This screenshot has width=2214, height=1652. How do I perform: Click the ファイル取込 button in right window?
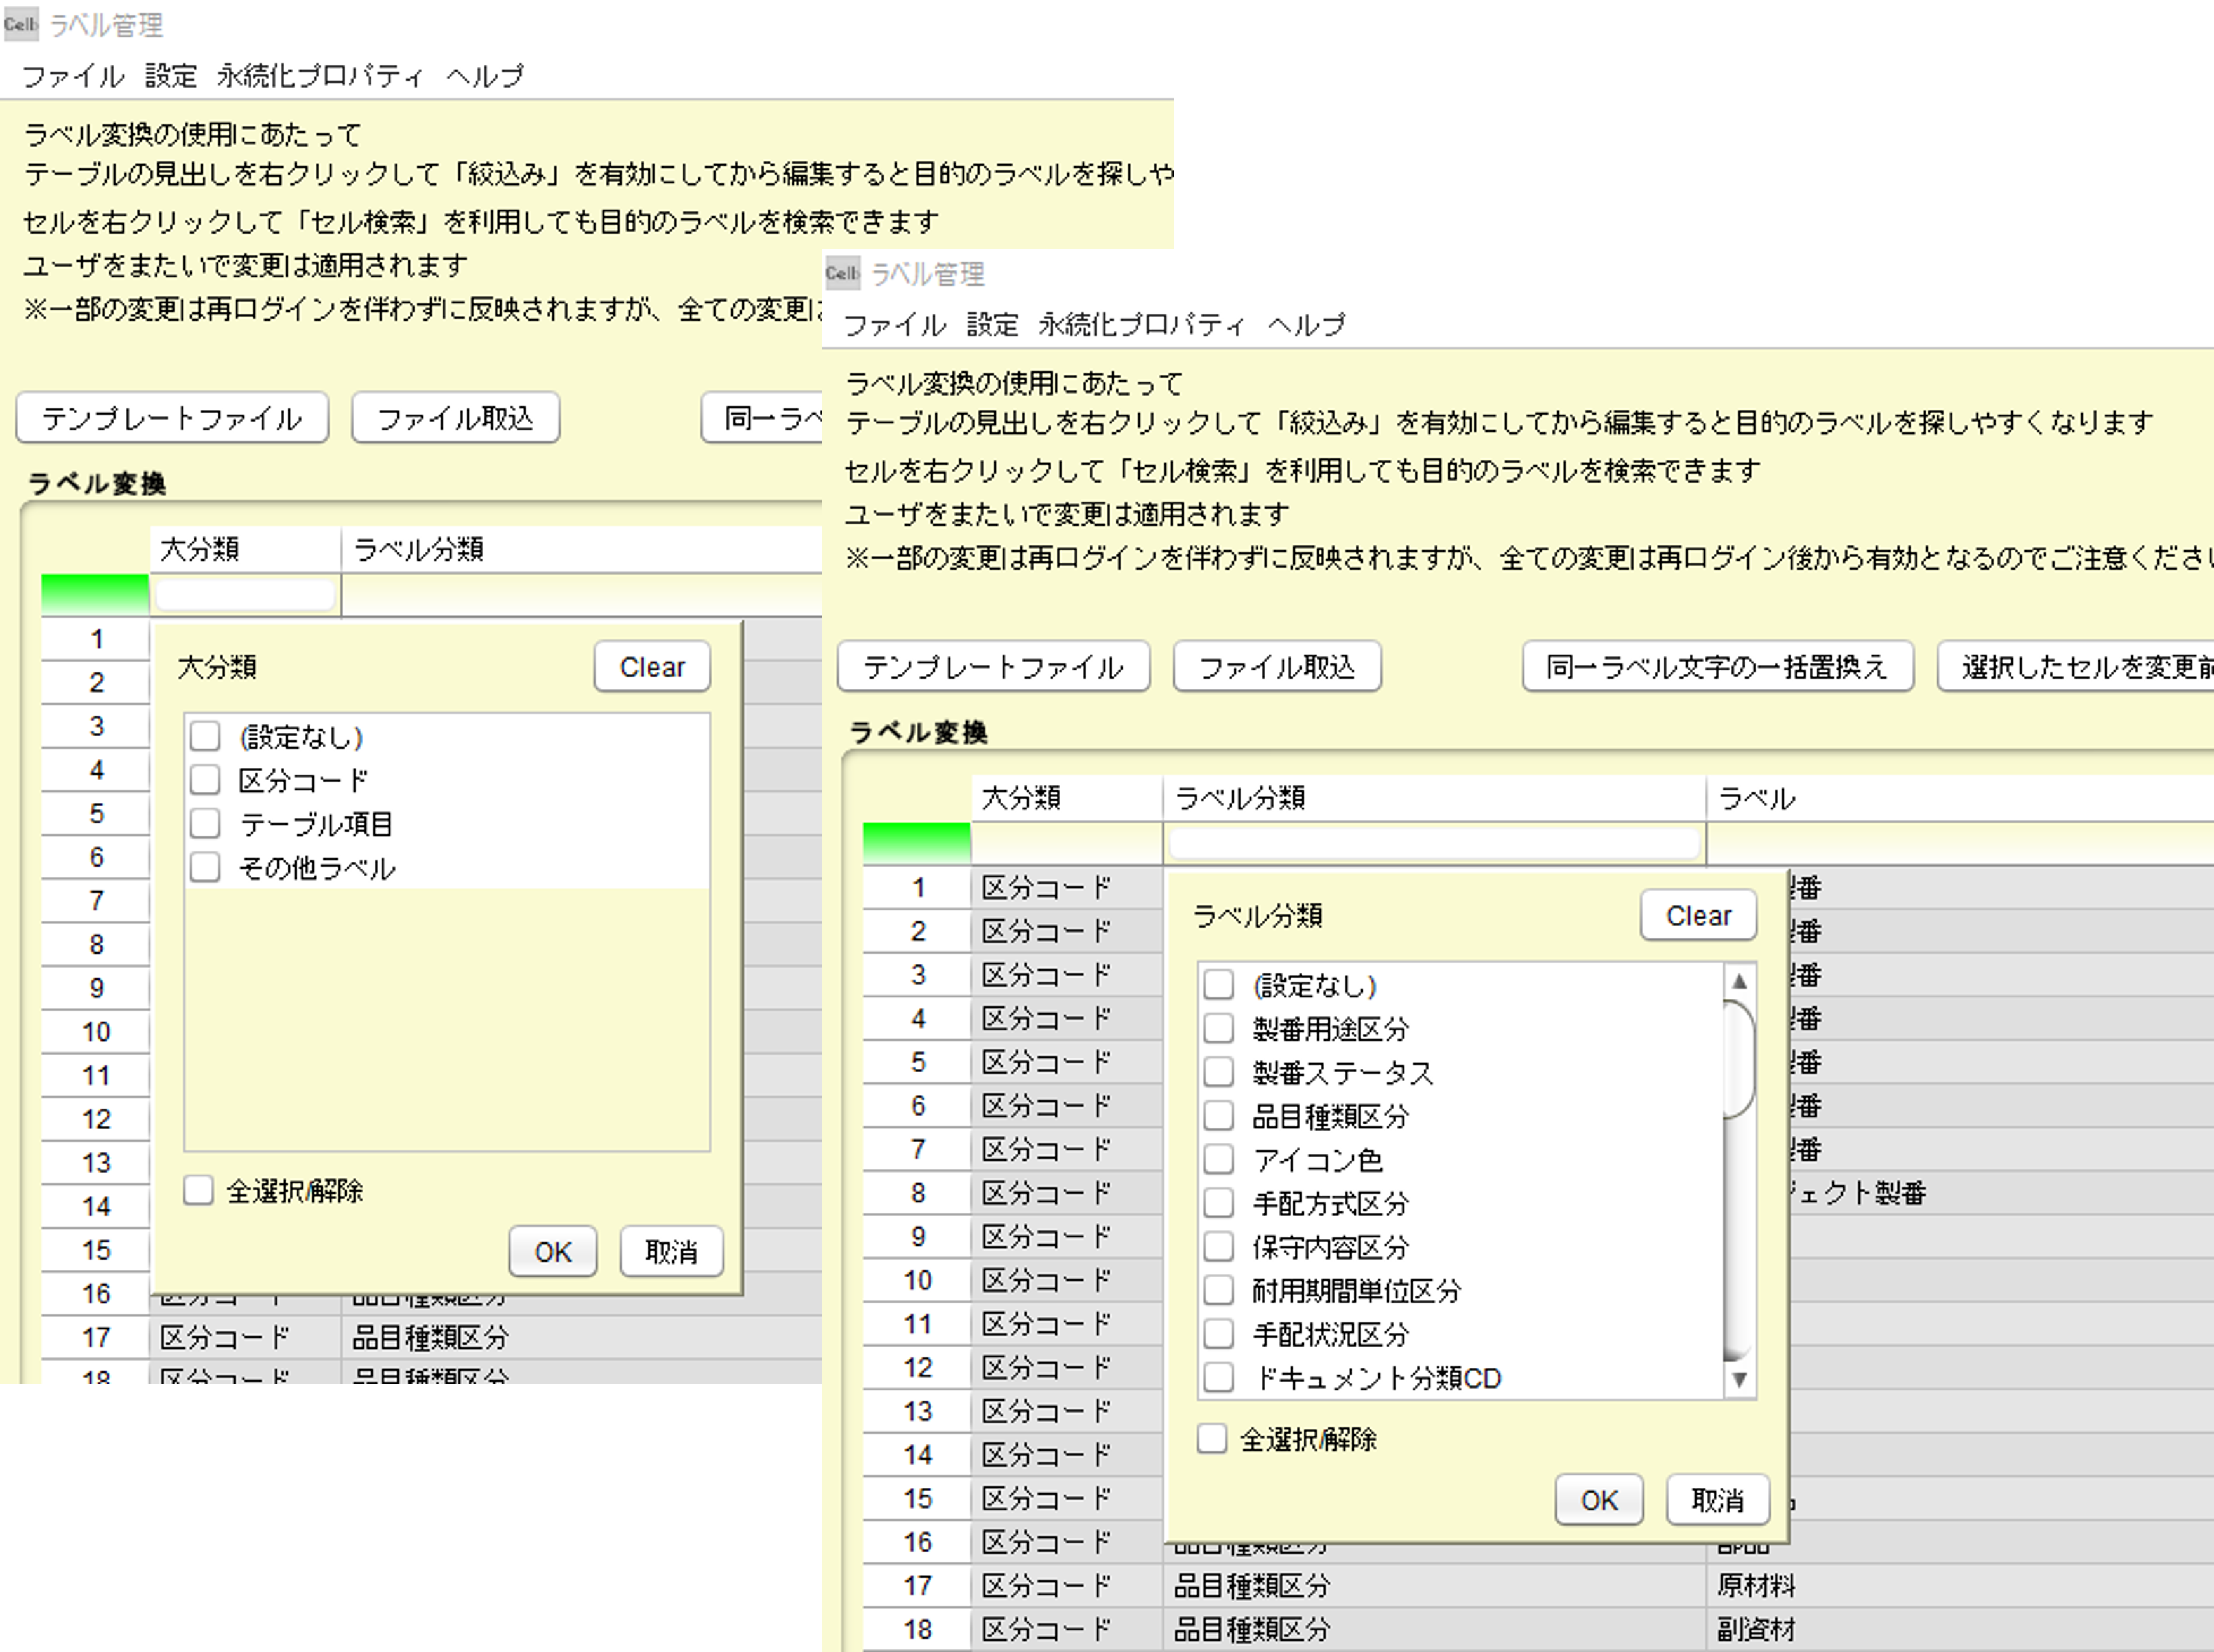click(1276, 667)
